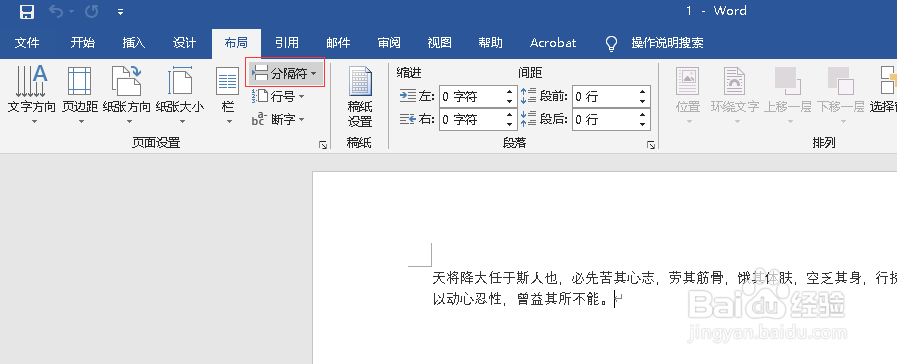The image size is (897, 364).
Task: Open the Undo history dropdown arrow
Action: (x=72, y=11)
